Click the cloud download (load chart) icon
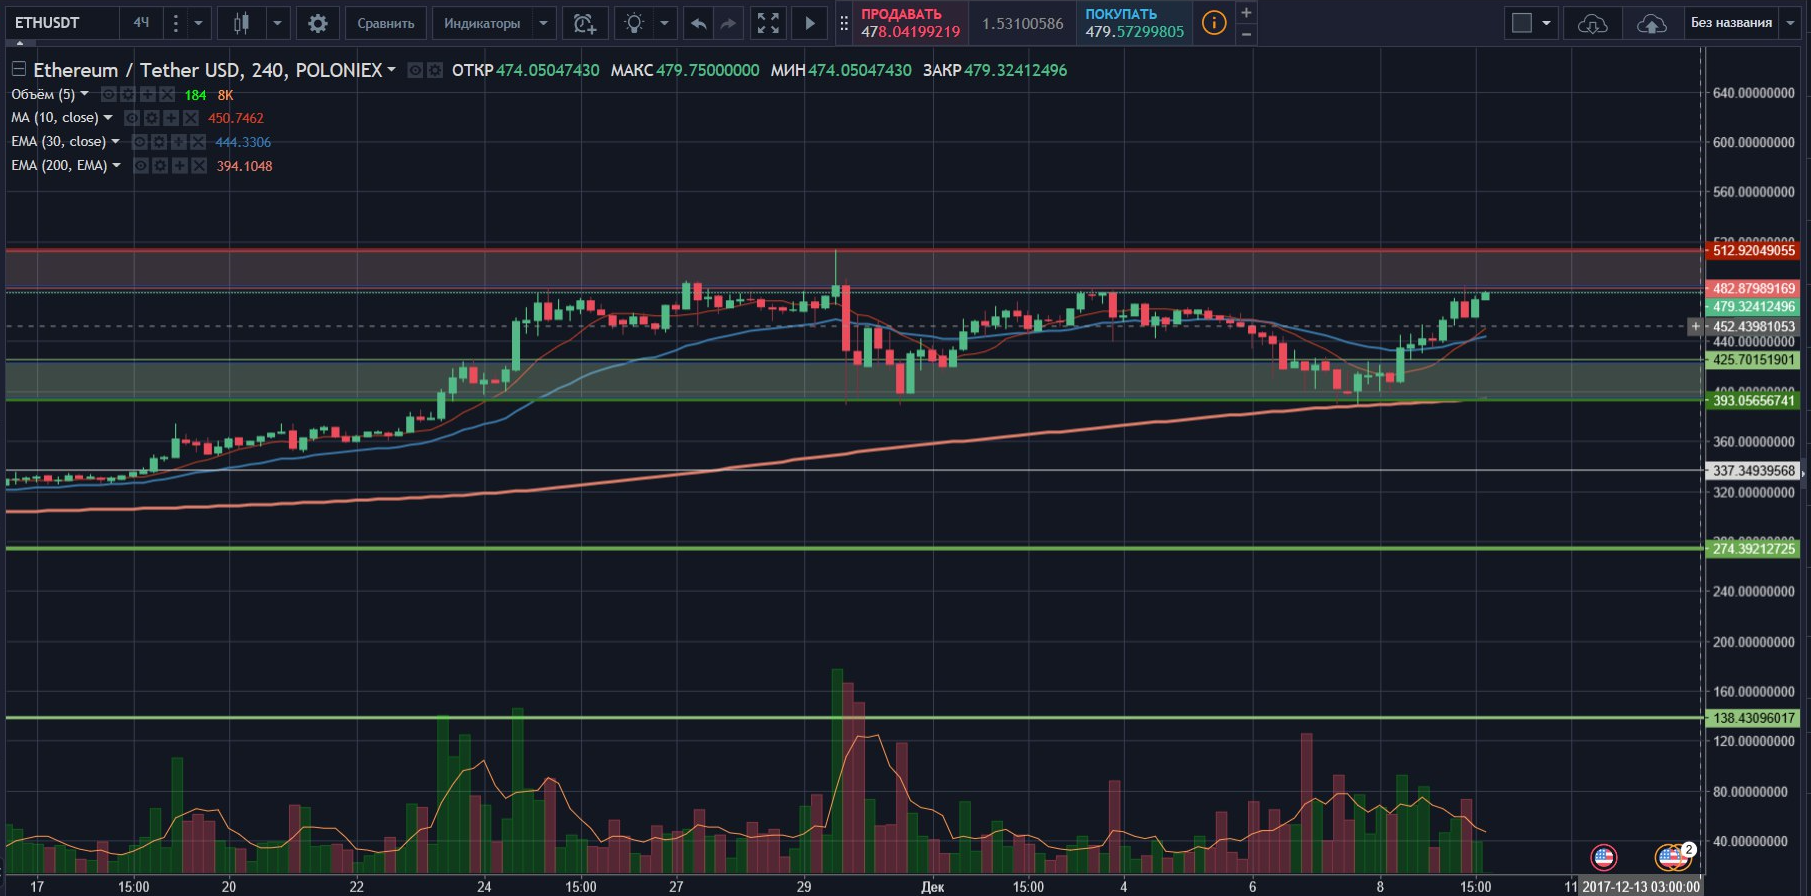The width and height of the screenshot is (1811, 896). coord(1592,23)
